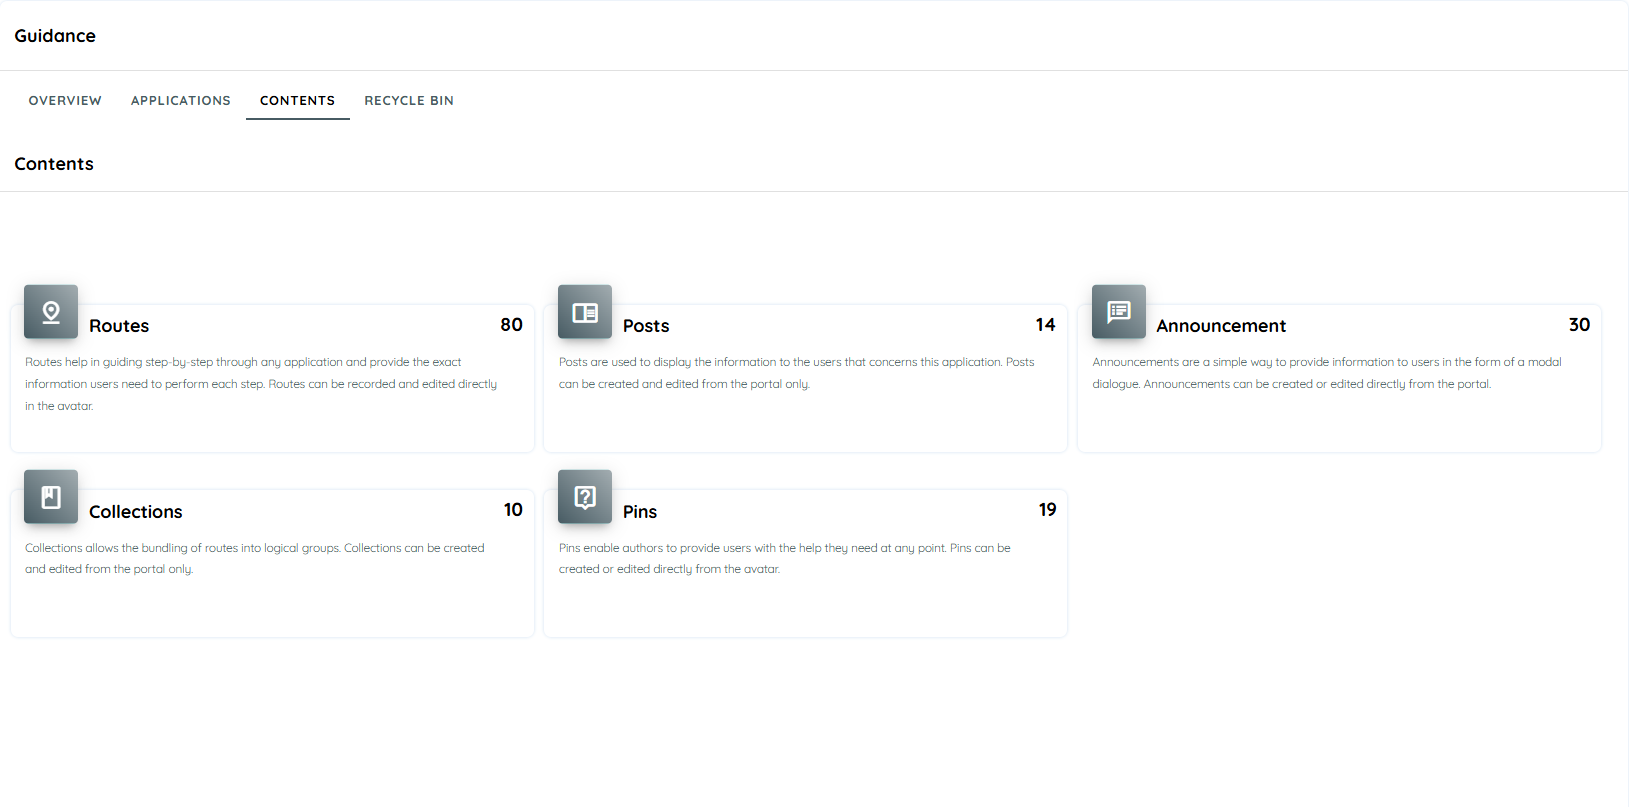1629x807 pixels.
Task: Open the Applications tab
Action: (181, 101)
